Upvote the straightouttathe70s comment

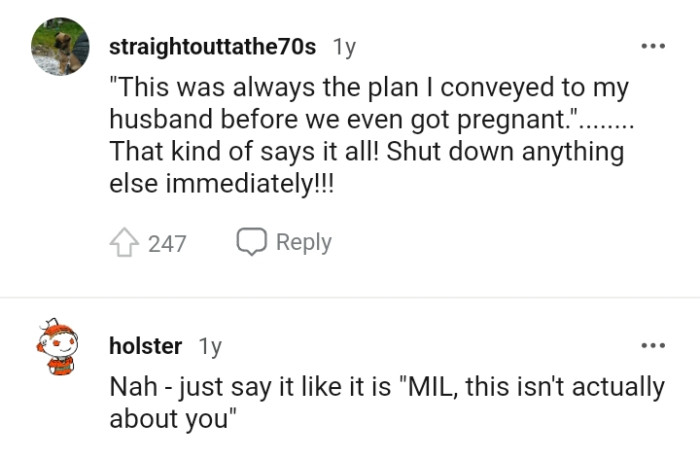[126, 243]
